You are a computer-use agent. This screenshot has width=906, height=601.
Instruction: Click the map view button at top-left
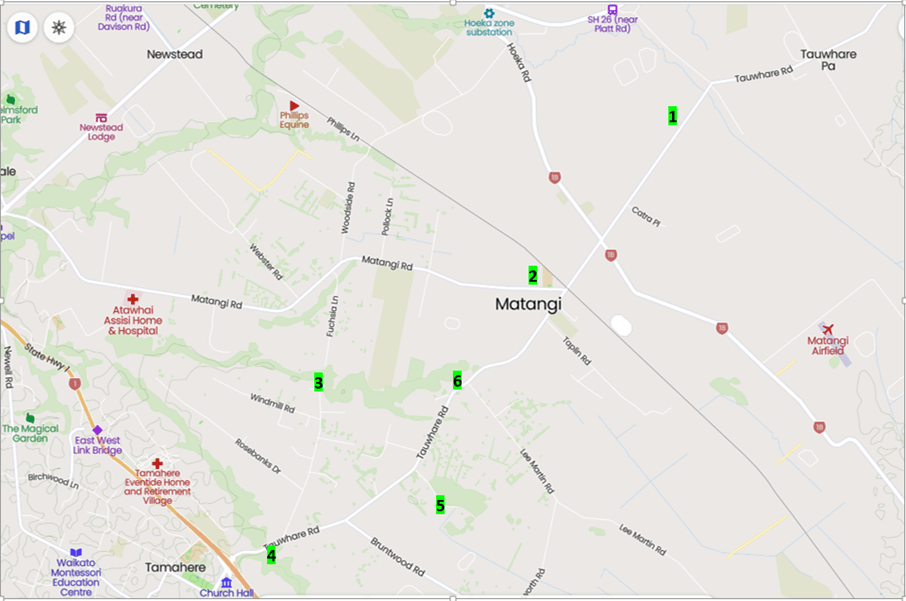(22, 27)
